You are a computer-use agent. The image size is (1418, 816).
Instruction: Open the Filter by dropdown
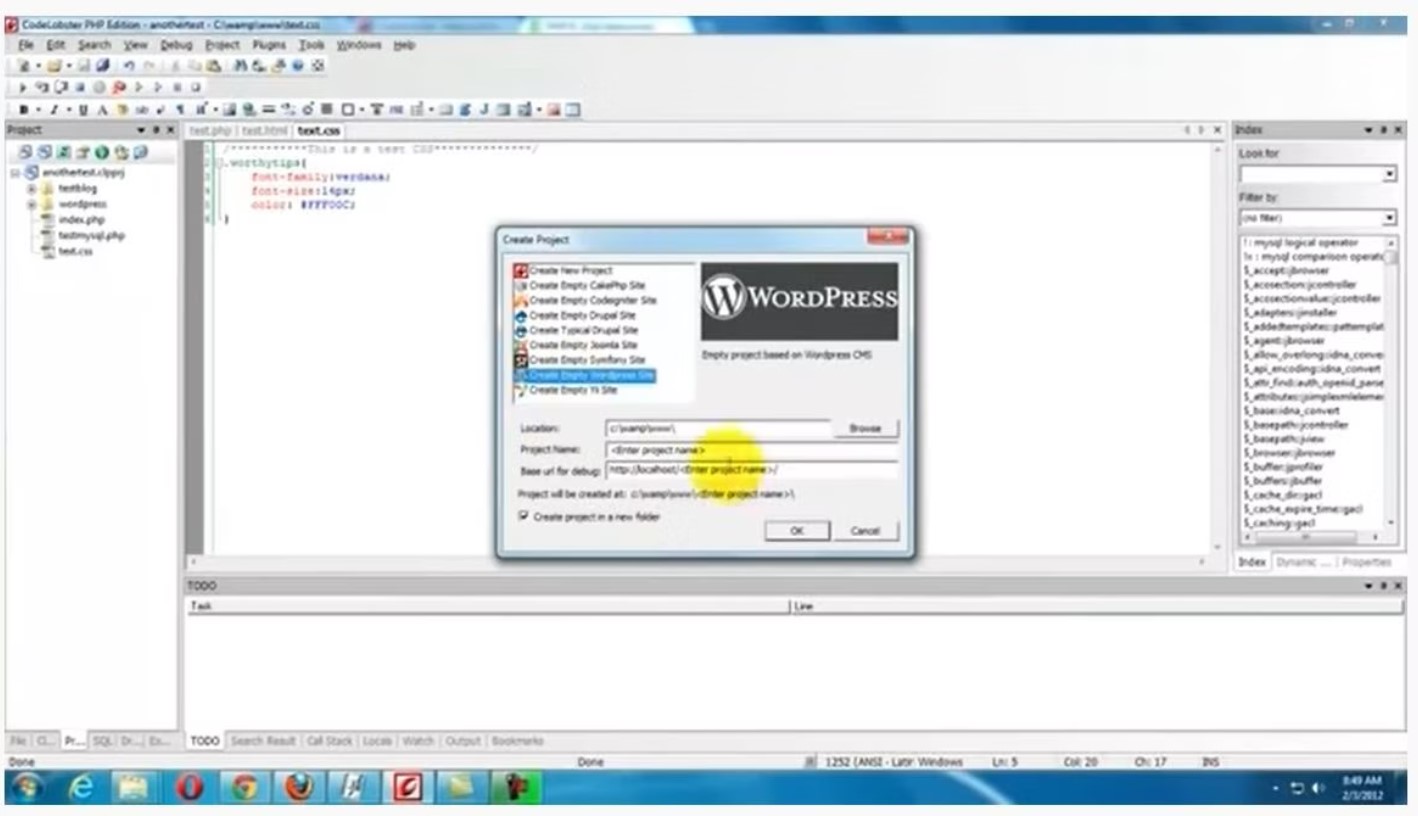(x=1390, y=218)
